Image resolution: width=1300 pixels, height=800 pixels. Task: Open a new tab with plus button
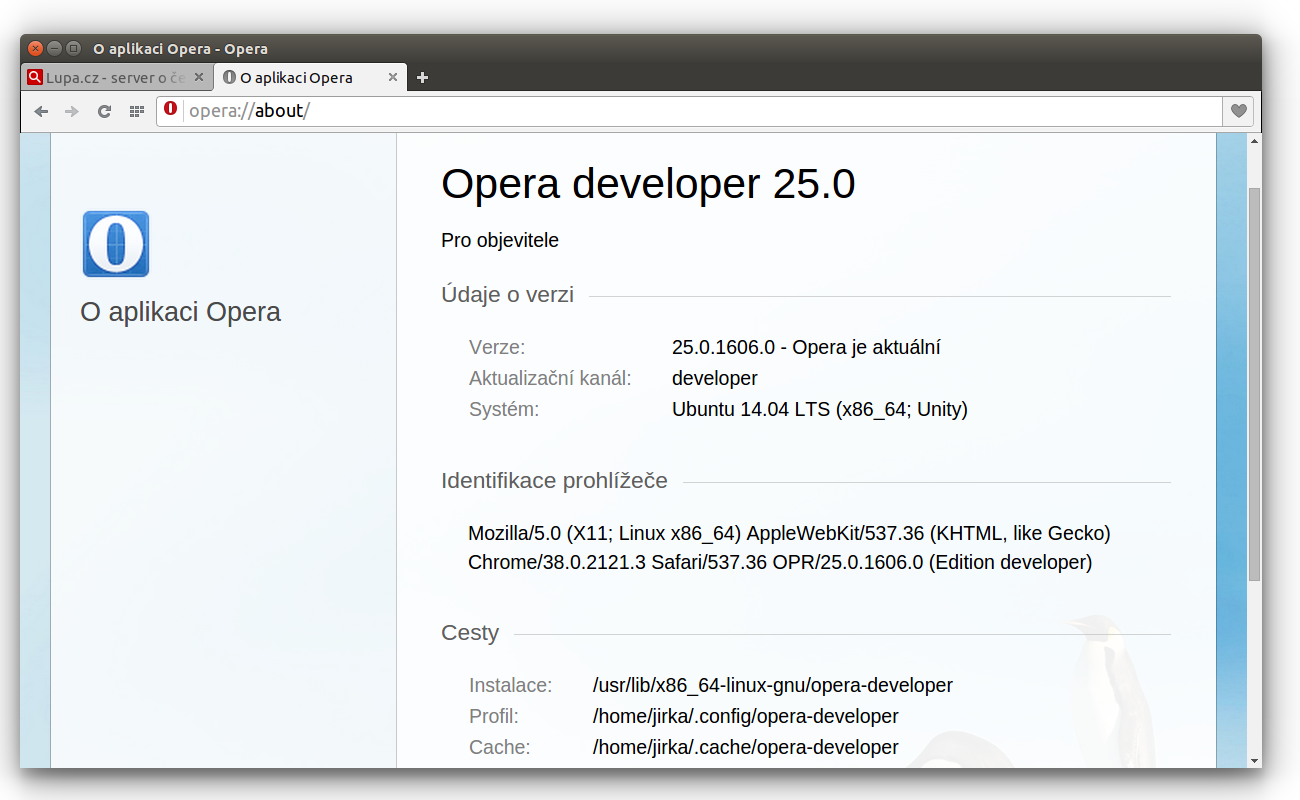click(x=422, y=78)
